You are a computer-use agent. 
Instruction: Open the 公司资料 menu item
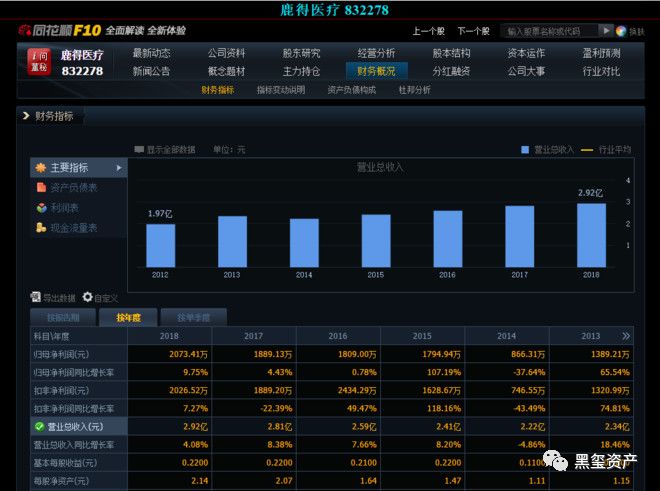point(226,53)
